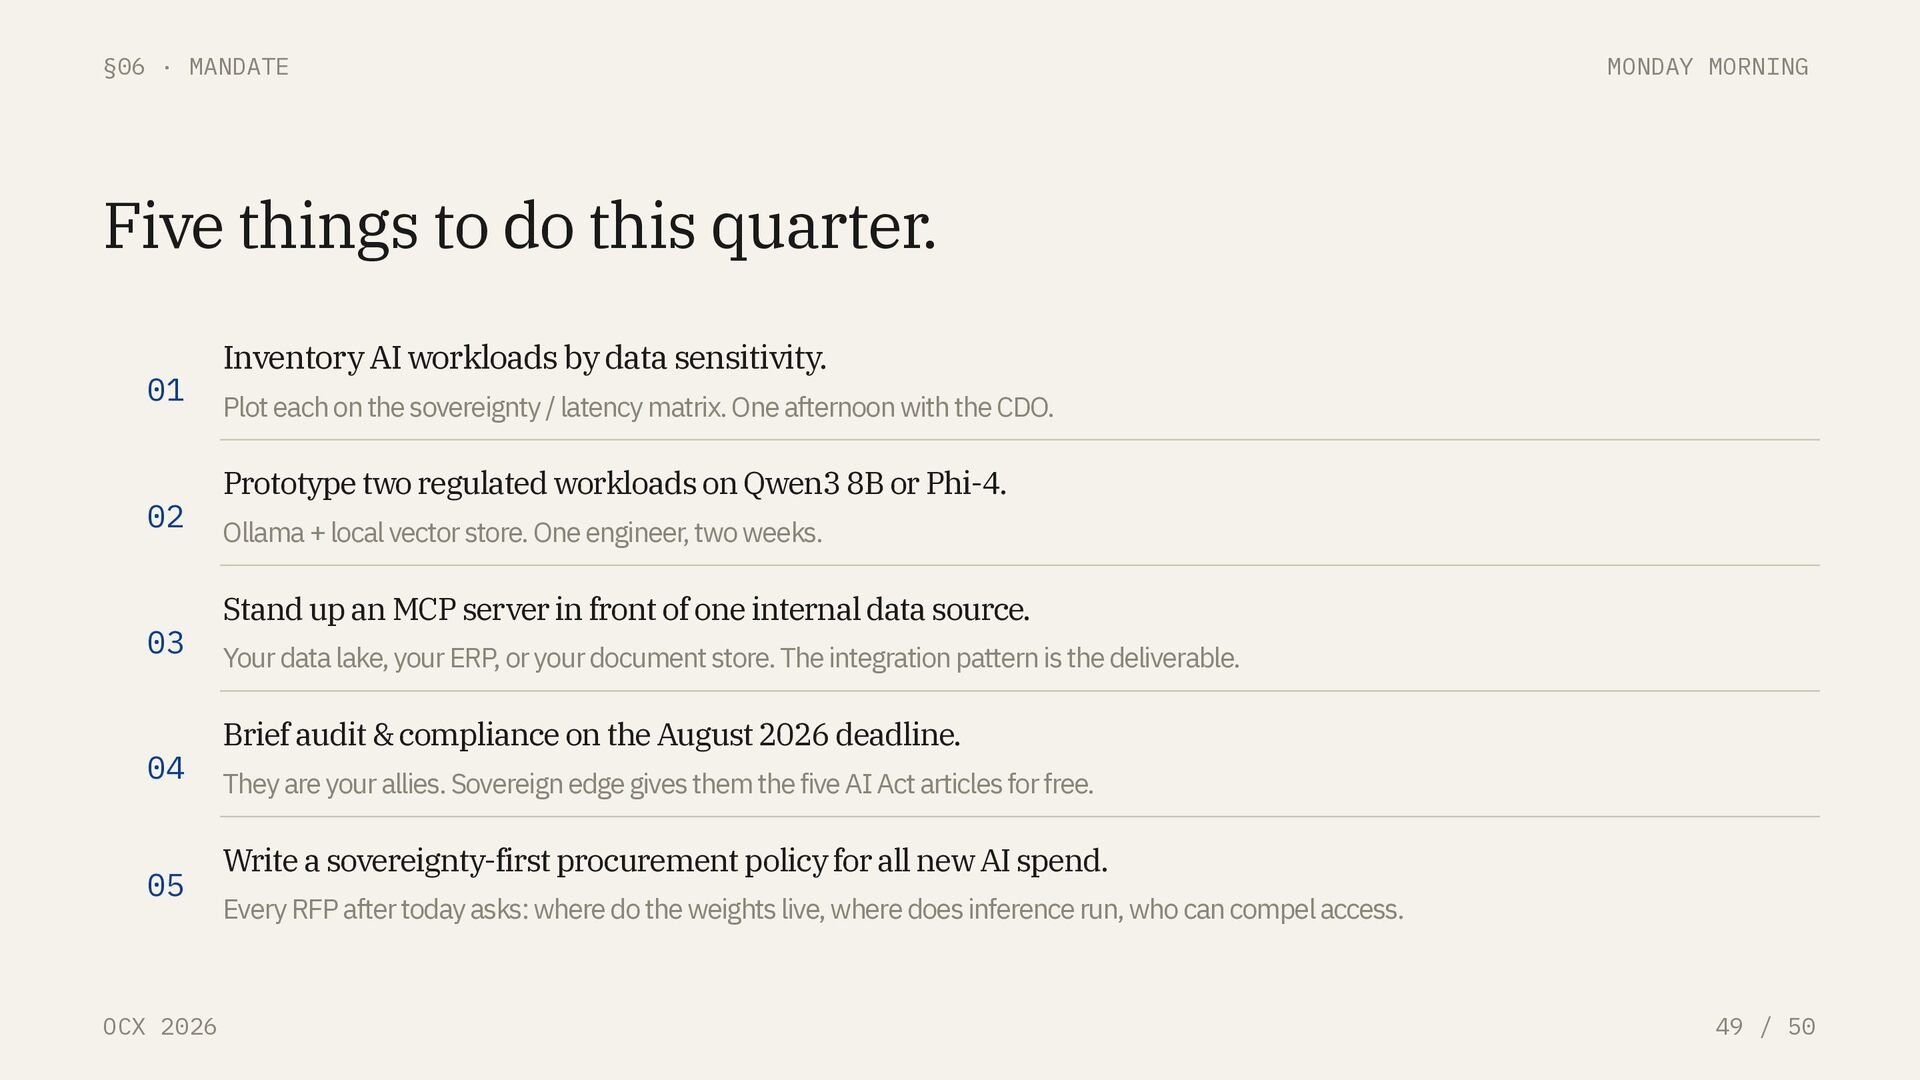
Task: Select item number 03
Action: pos(166,642)
